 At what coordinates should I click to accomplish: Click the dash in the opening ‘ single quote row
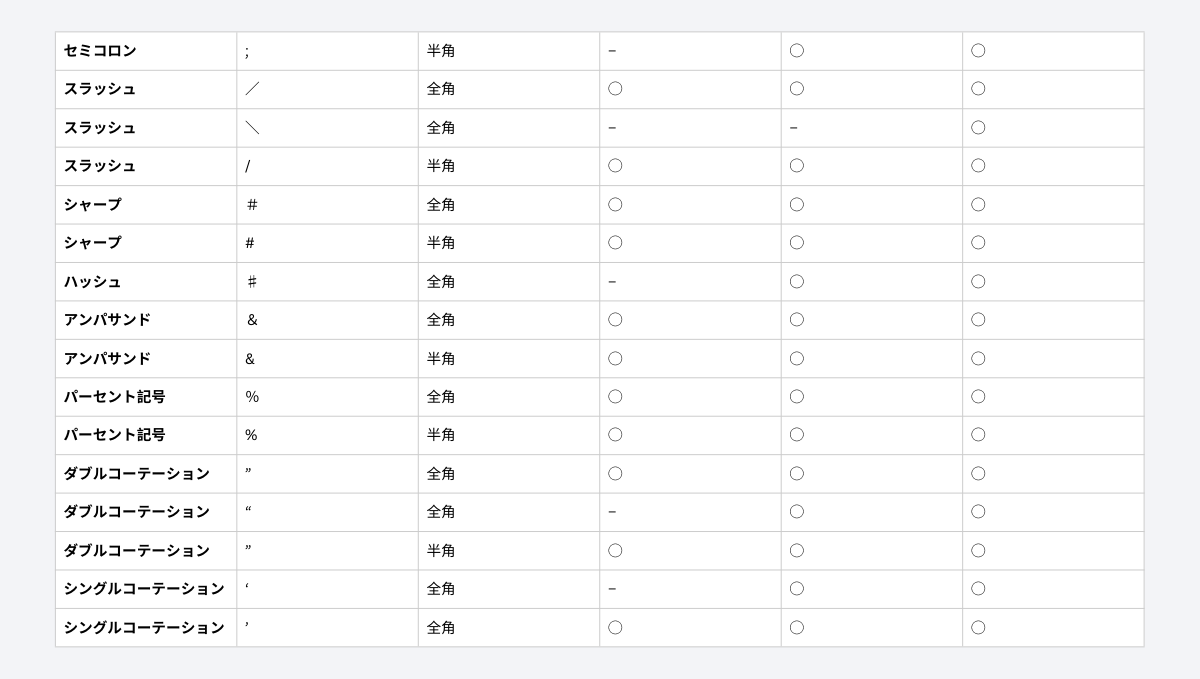coord(612,589)
